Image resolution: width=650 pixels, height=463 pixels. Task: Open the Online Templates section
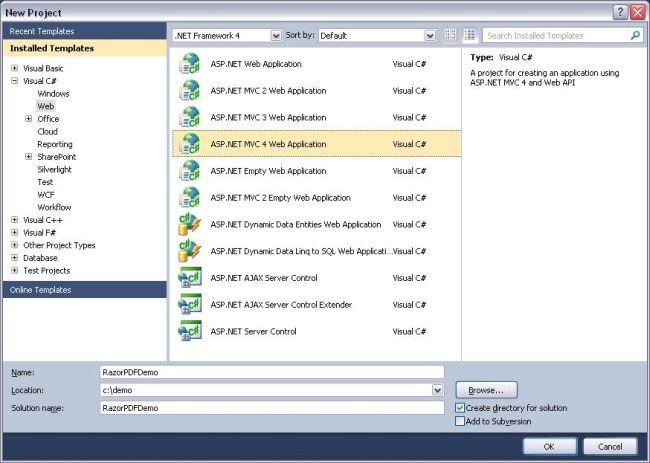pyautogui.click(x=85, y=290)
